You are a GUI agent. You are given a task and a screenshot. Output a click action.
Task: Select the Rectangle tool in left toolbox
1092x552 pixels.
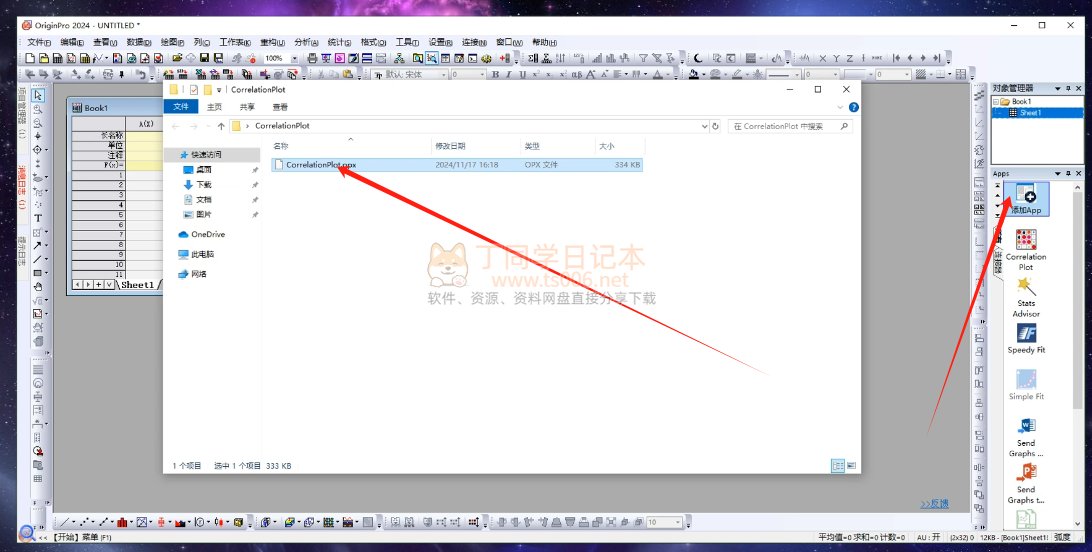tap(38, 273)
